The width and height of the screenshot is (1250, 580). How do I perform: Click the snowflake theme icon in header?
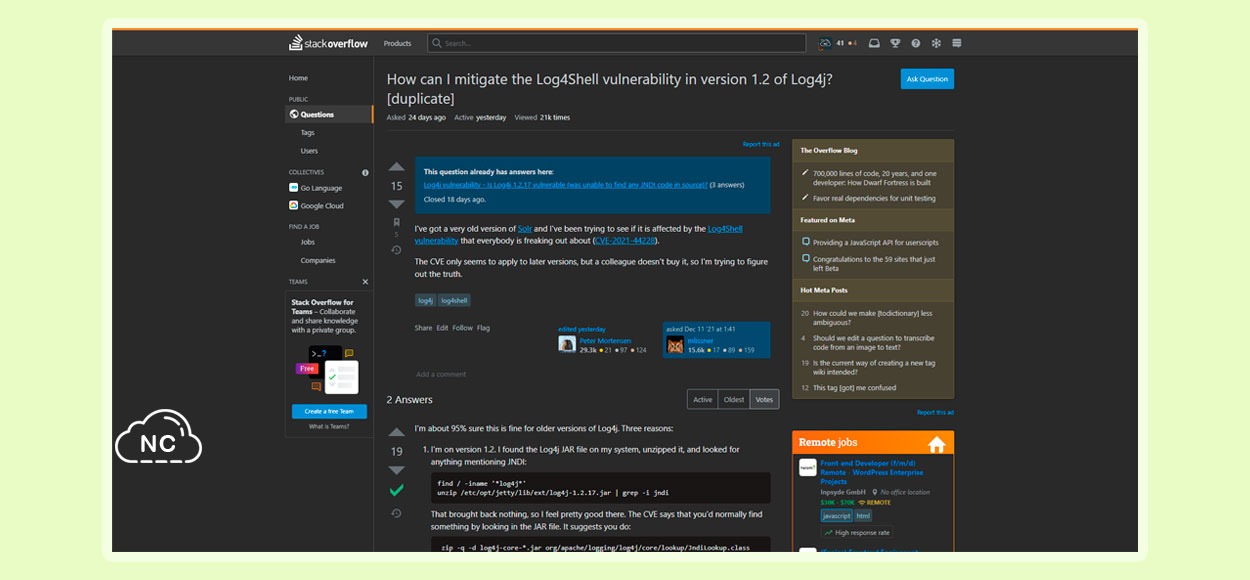coord(936,43)
